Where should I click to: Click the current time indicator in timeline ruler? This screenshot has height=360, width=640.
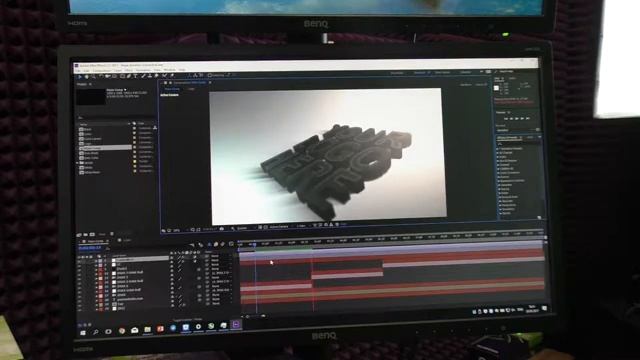click(255, 244)
